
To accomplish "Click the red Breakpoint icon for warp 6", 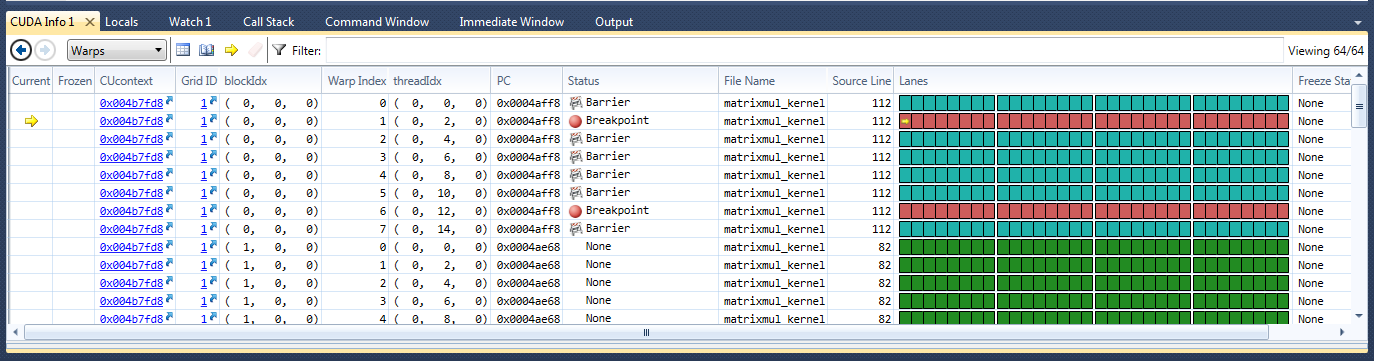I will tap(575, 211).
